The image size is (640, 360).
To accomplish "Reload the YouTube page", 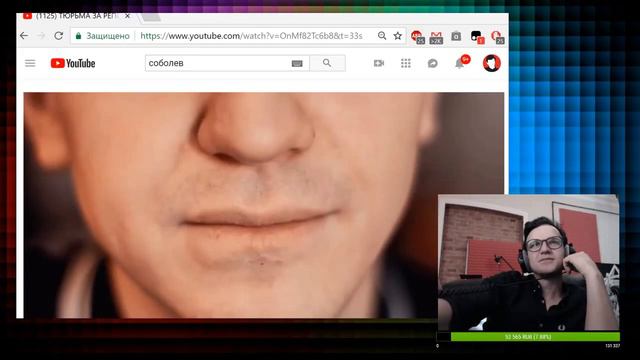I will (59, 36).
